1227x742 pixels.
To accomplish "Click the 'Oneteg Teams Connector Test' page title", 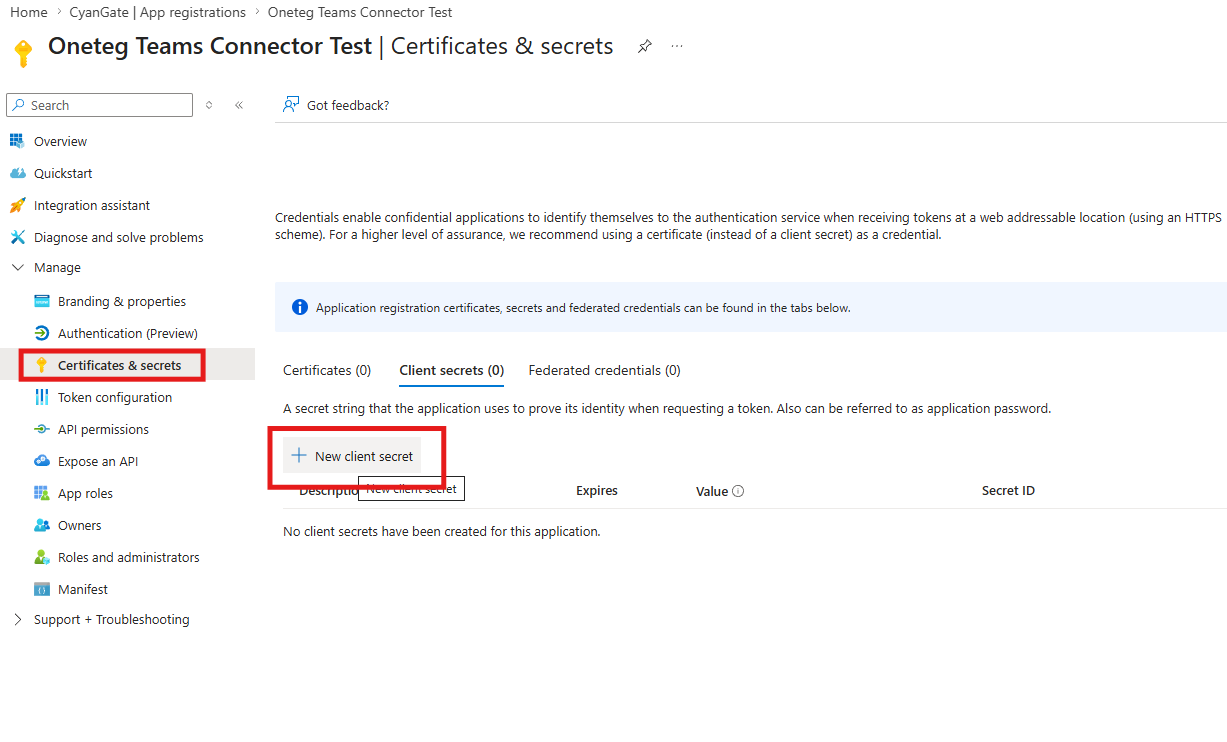I will pos(210,46).
